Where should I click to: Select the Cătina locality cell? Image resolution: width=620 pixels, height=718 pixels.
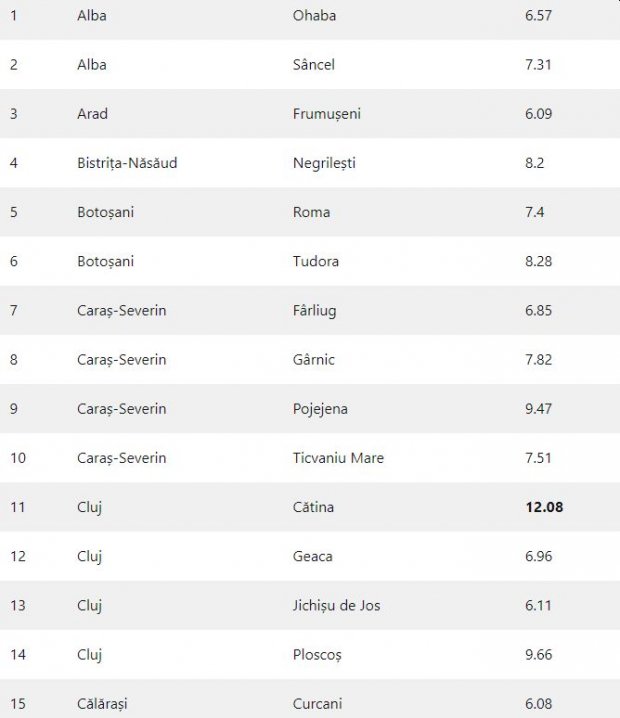coord(313,507)
